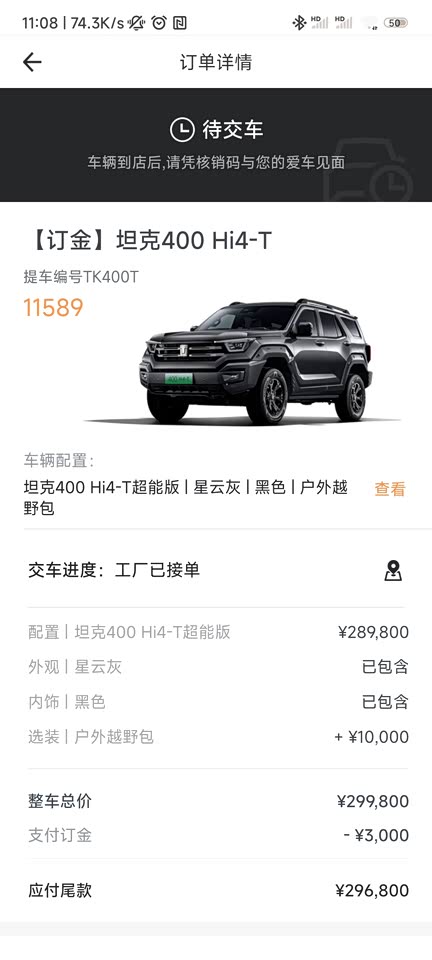The width and height of the screenshot is (432, 960).
Task: Open 查看 vehicle configuration link
Action: pos(390,489)
